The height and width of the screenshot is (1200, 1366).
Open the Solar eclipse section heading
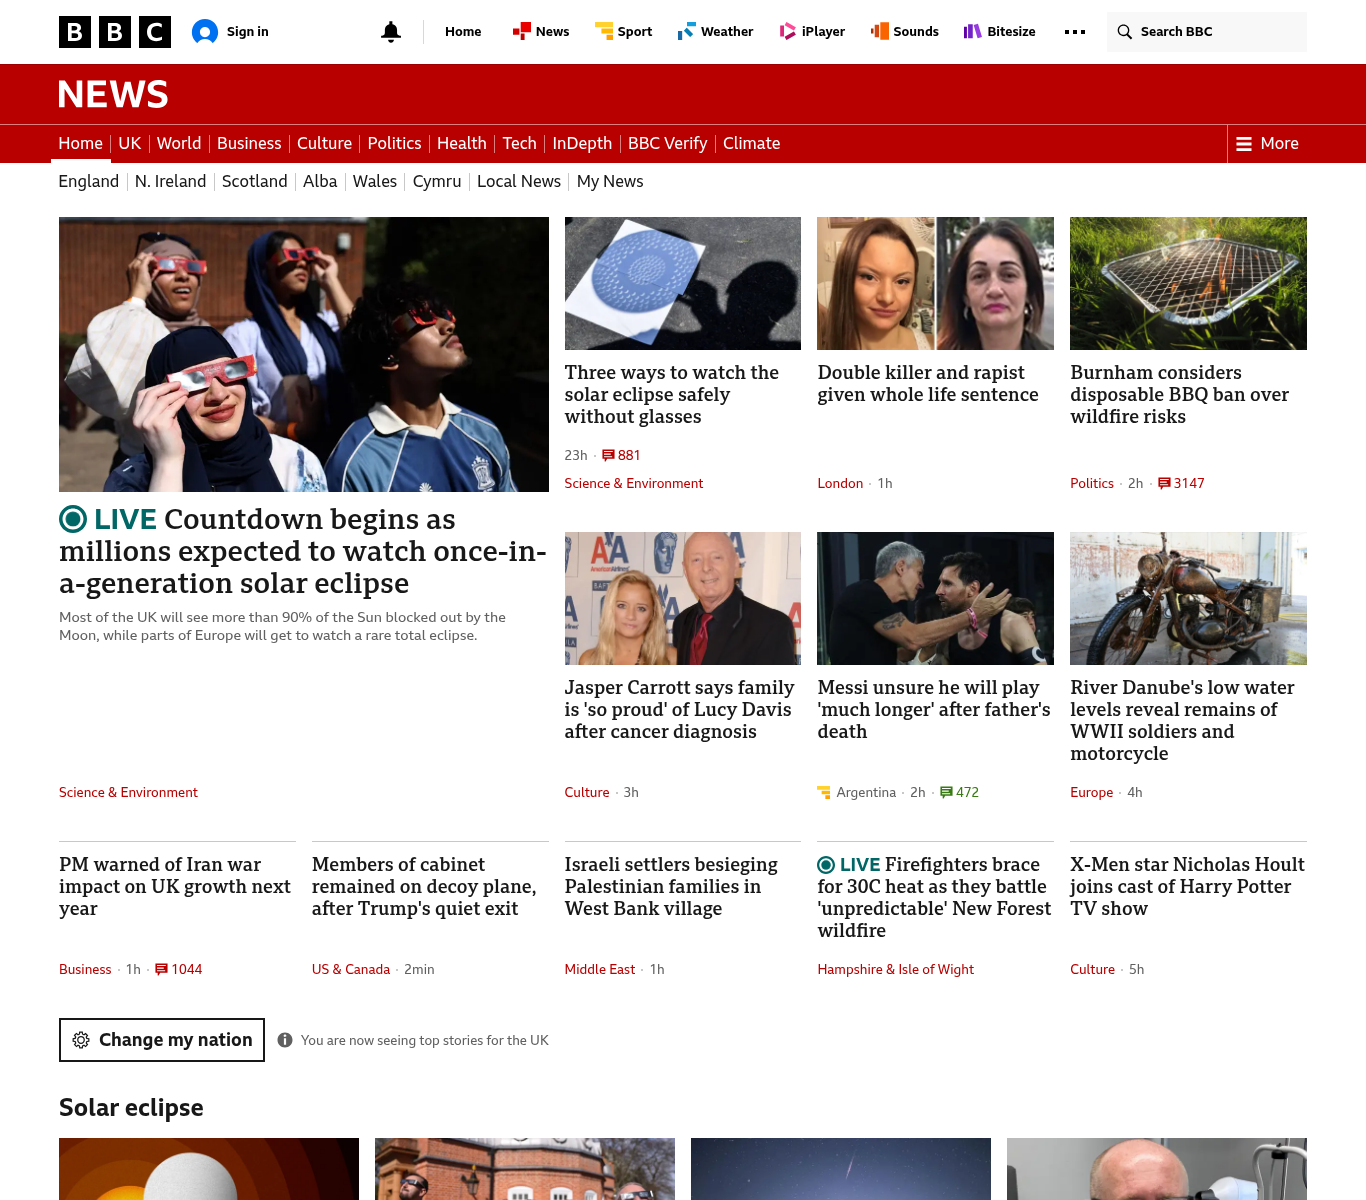point(131,1108)
